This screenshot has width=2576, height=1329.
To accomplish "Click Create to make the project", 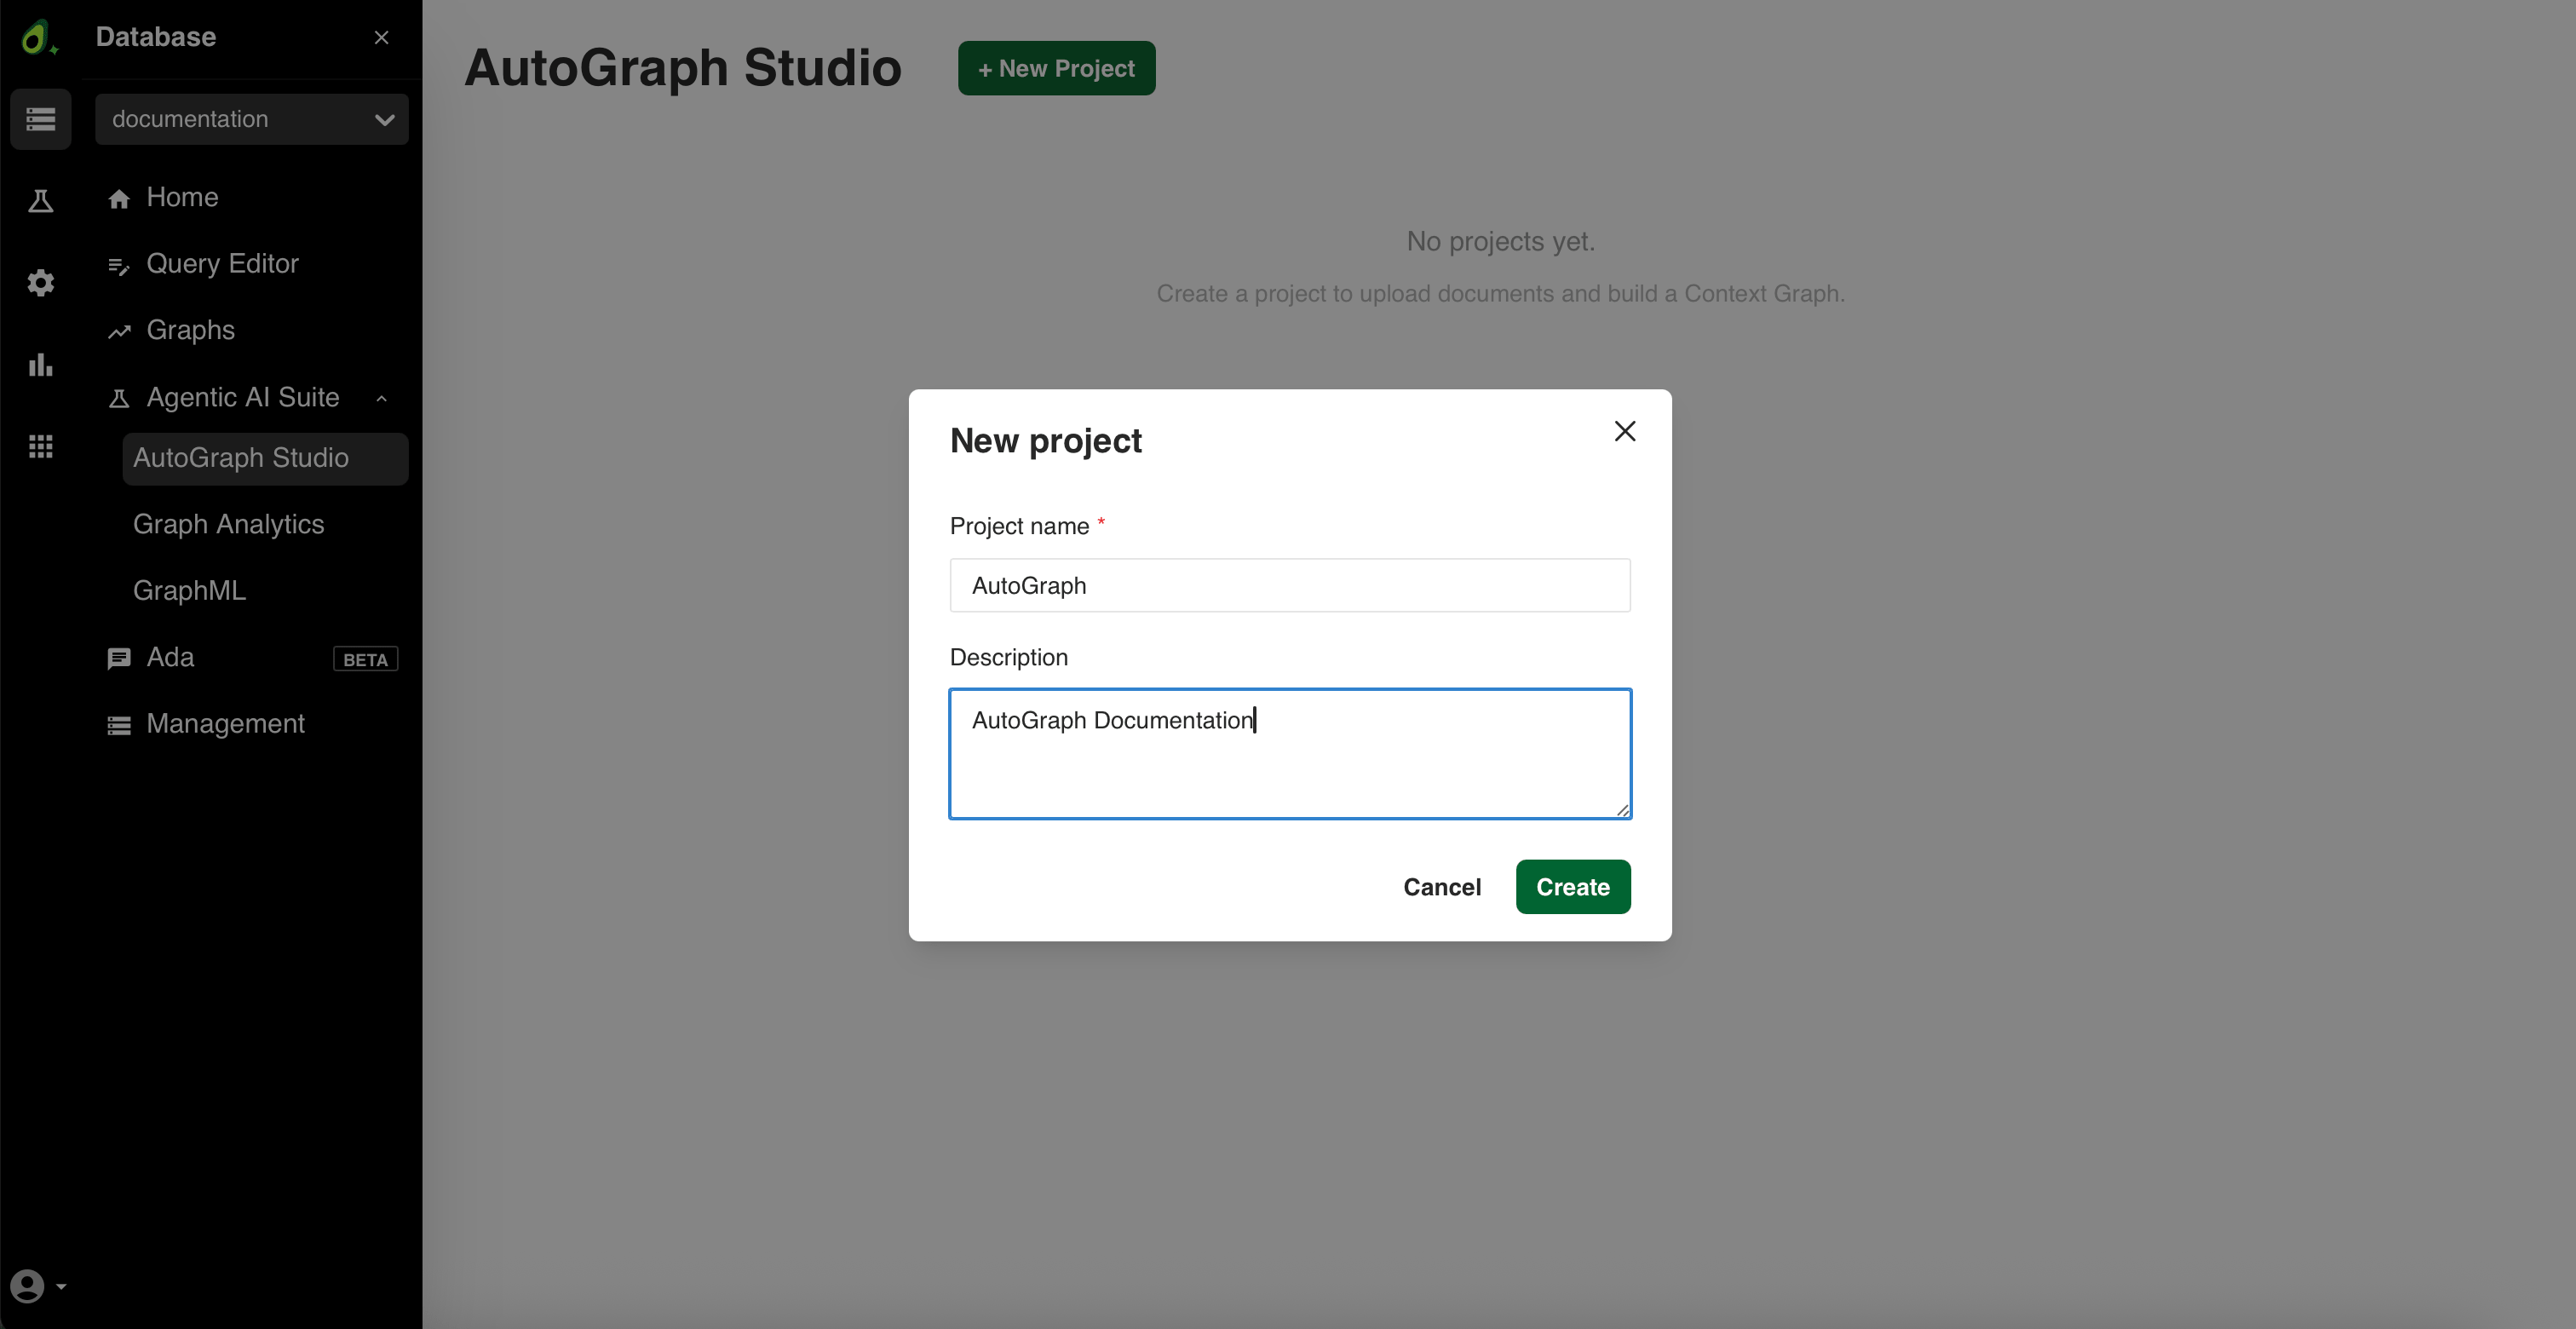I will 1572,886.
